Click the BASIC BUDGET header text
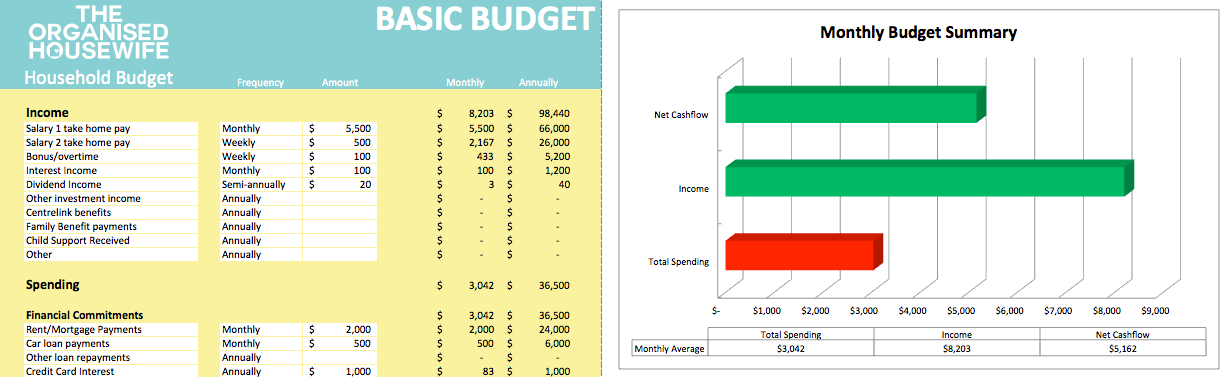 (x=485, y=19)
